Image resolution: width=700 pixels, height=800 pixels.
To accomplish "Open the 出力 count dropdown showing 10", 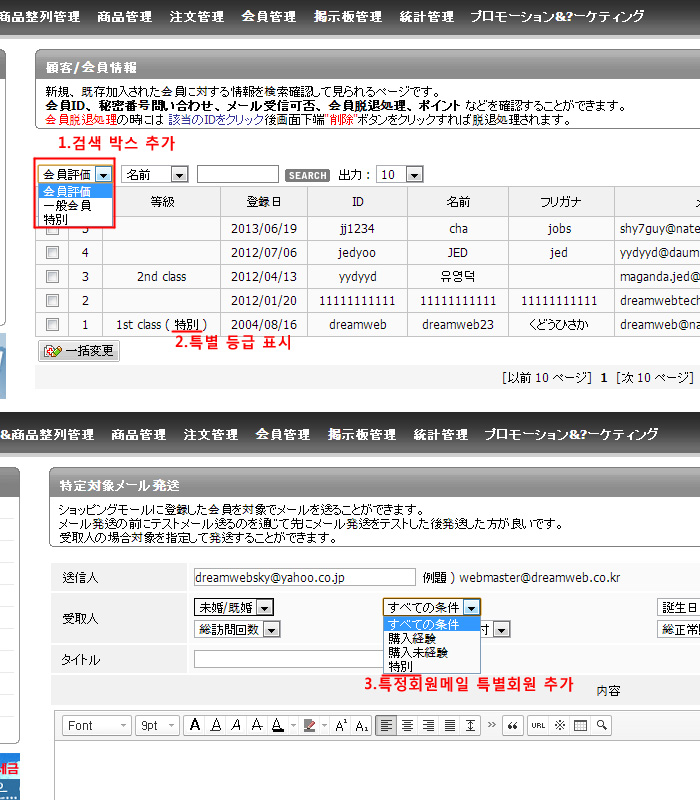I will pyautogui.click(x=400, y=175).
